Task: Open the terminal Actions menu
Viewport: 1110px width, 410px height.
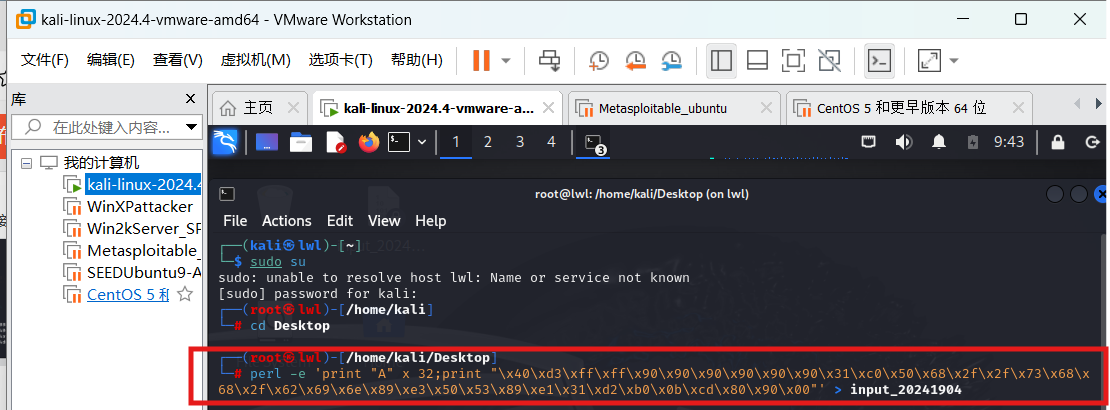Action: (287, 221)
